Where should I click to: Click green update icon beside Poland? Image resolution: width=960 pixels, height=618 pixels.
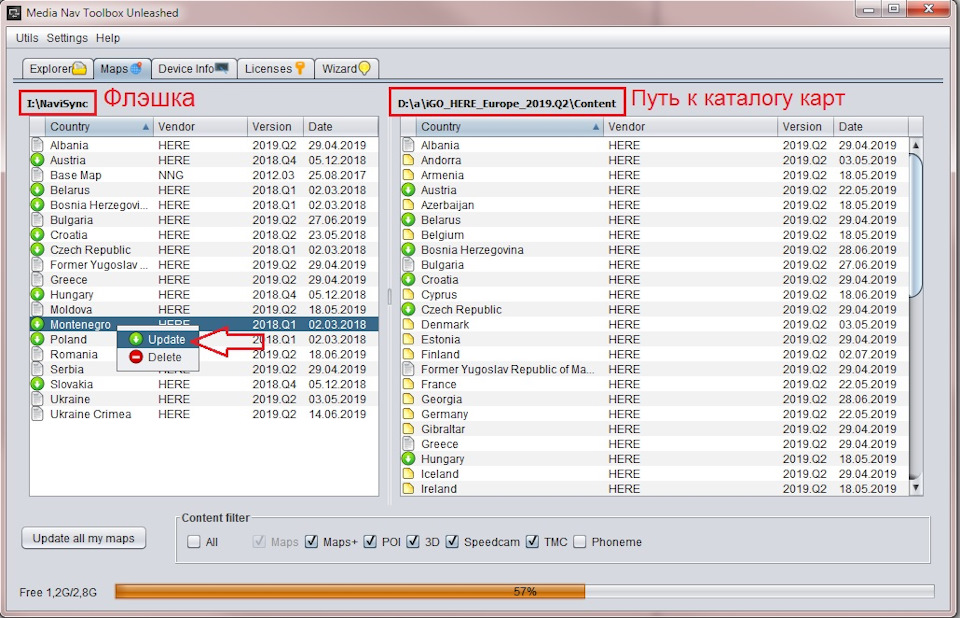[x=37, y=339]
